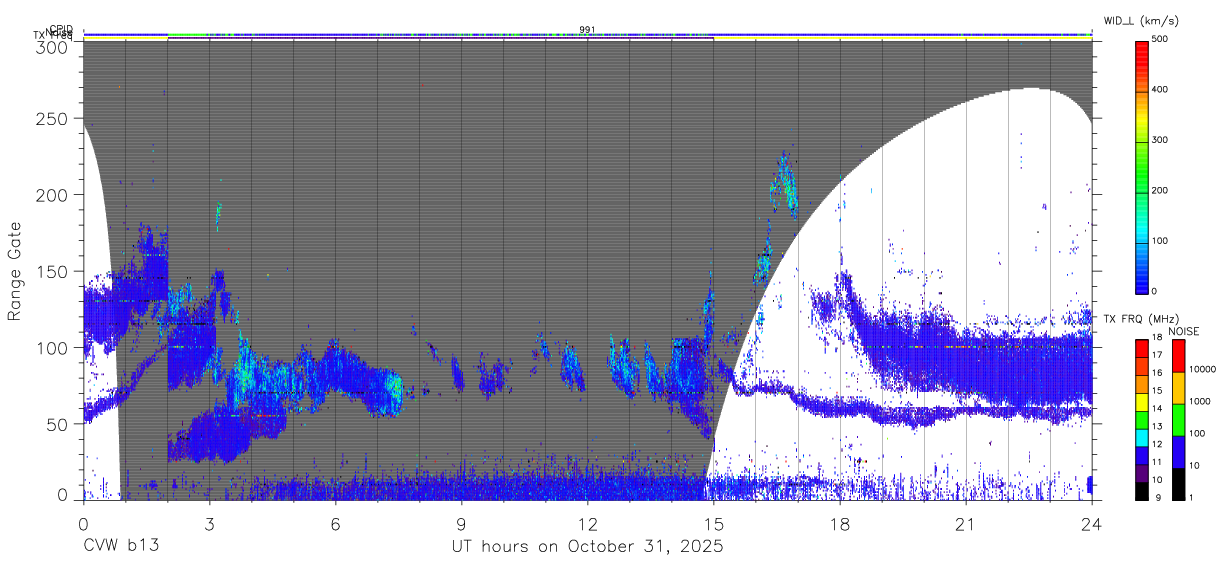Click the 24 tick on UT hours axis
The image size is (1228, 567).
tap(1092, 523)
